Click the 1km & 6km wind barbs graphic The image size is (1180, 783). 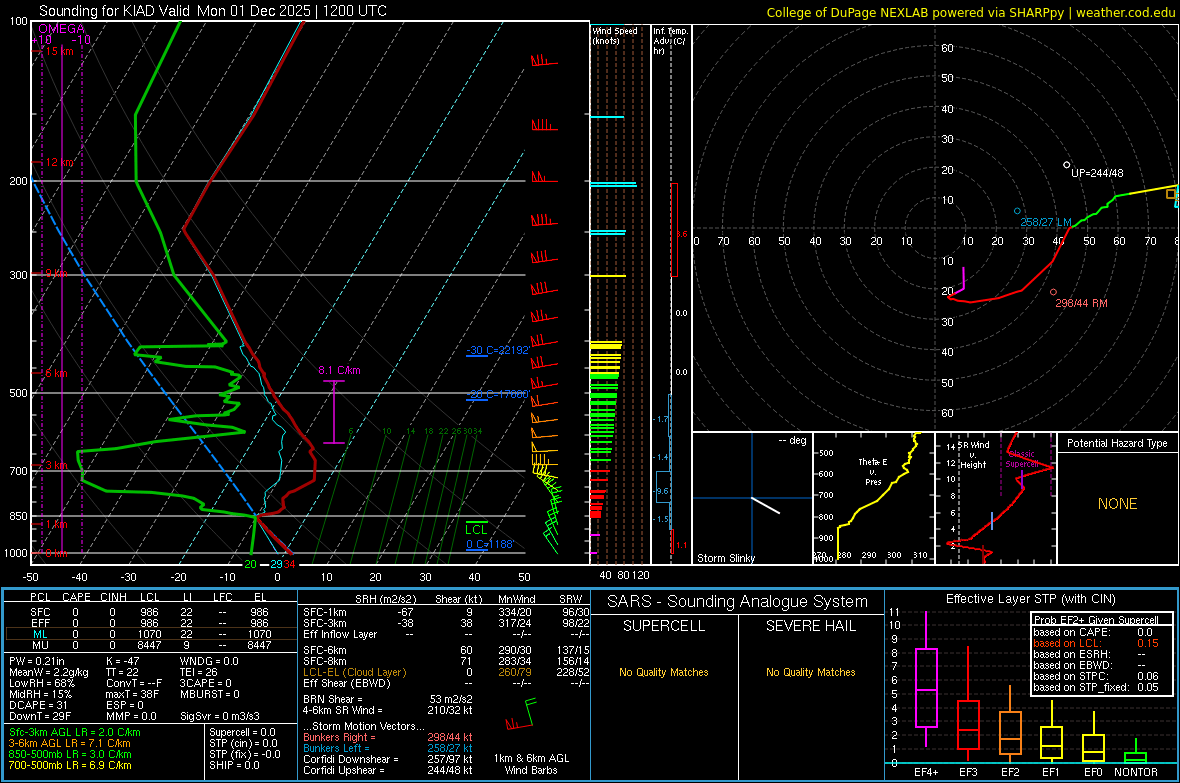(521, 715)
